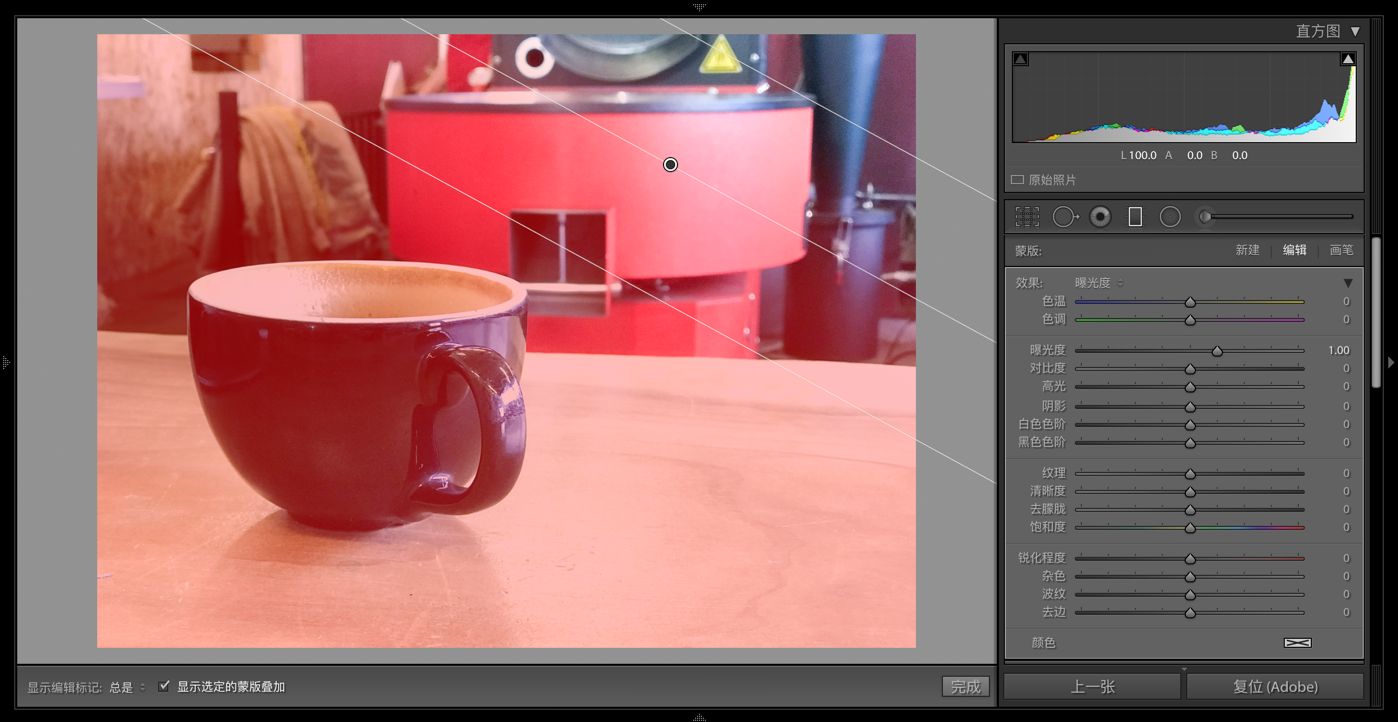Enable the 原始照片 checkbox

pos(1017,180)
